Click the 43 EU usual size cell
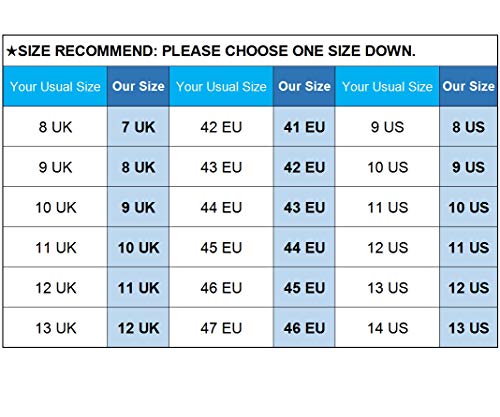The height and width of the screenshot is (417, 500). coord(221,167)
